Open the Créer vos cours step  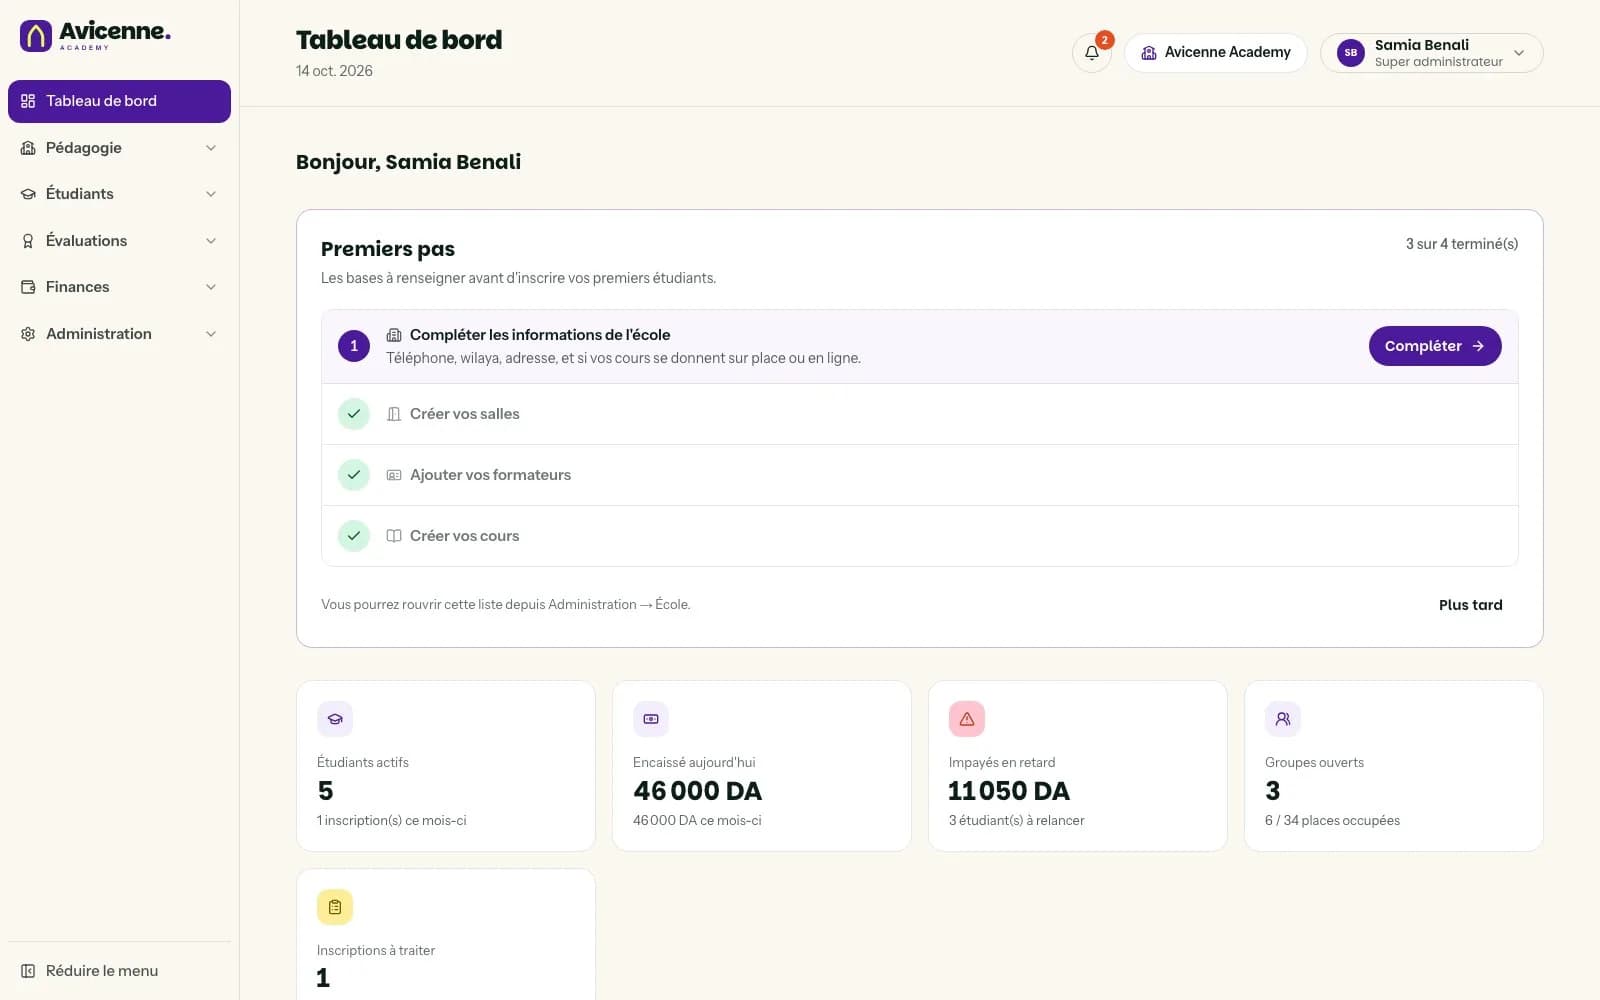(x=920, y=536)
